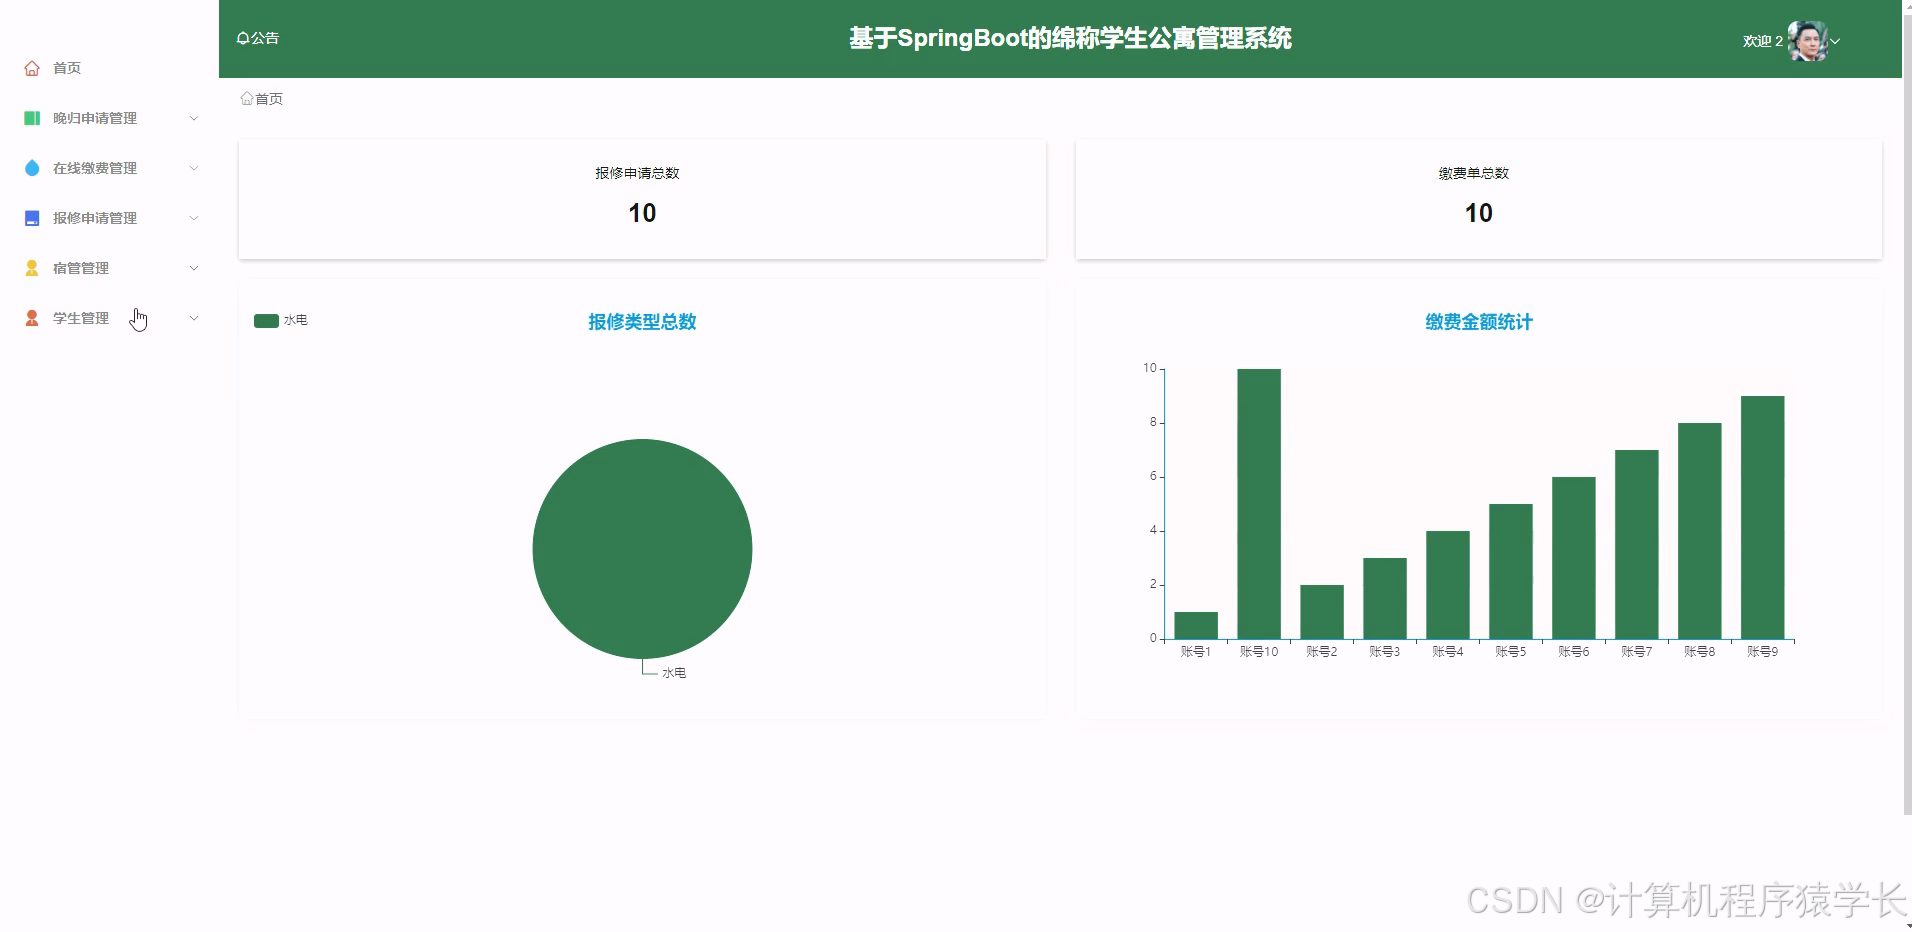Click the green 水电 pie chart slice

point(642,549)
